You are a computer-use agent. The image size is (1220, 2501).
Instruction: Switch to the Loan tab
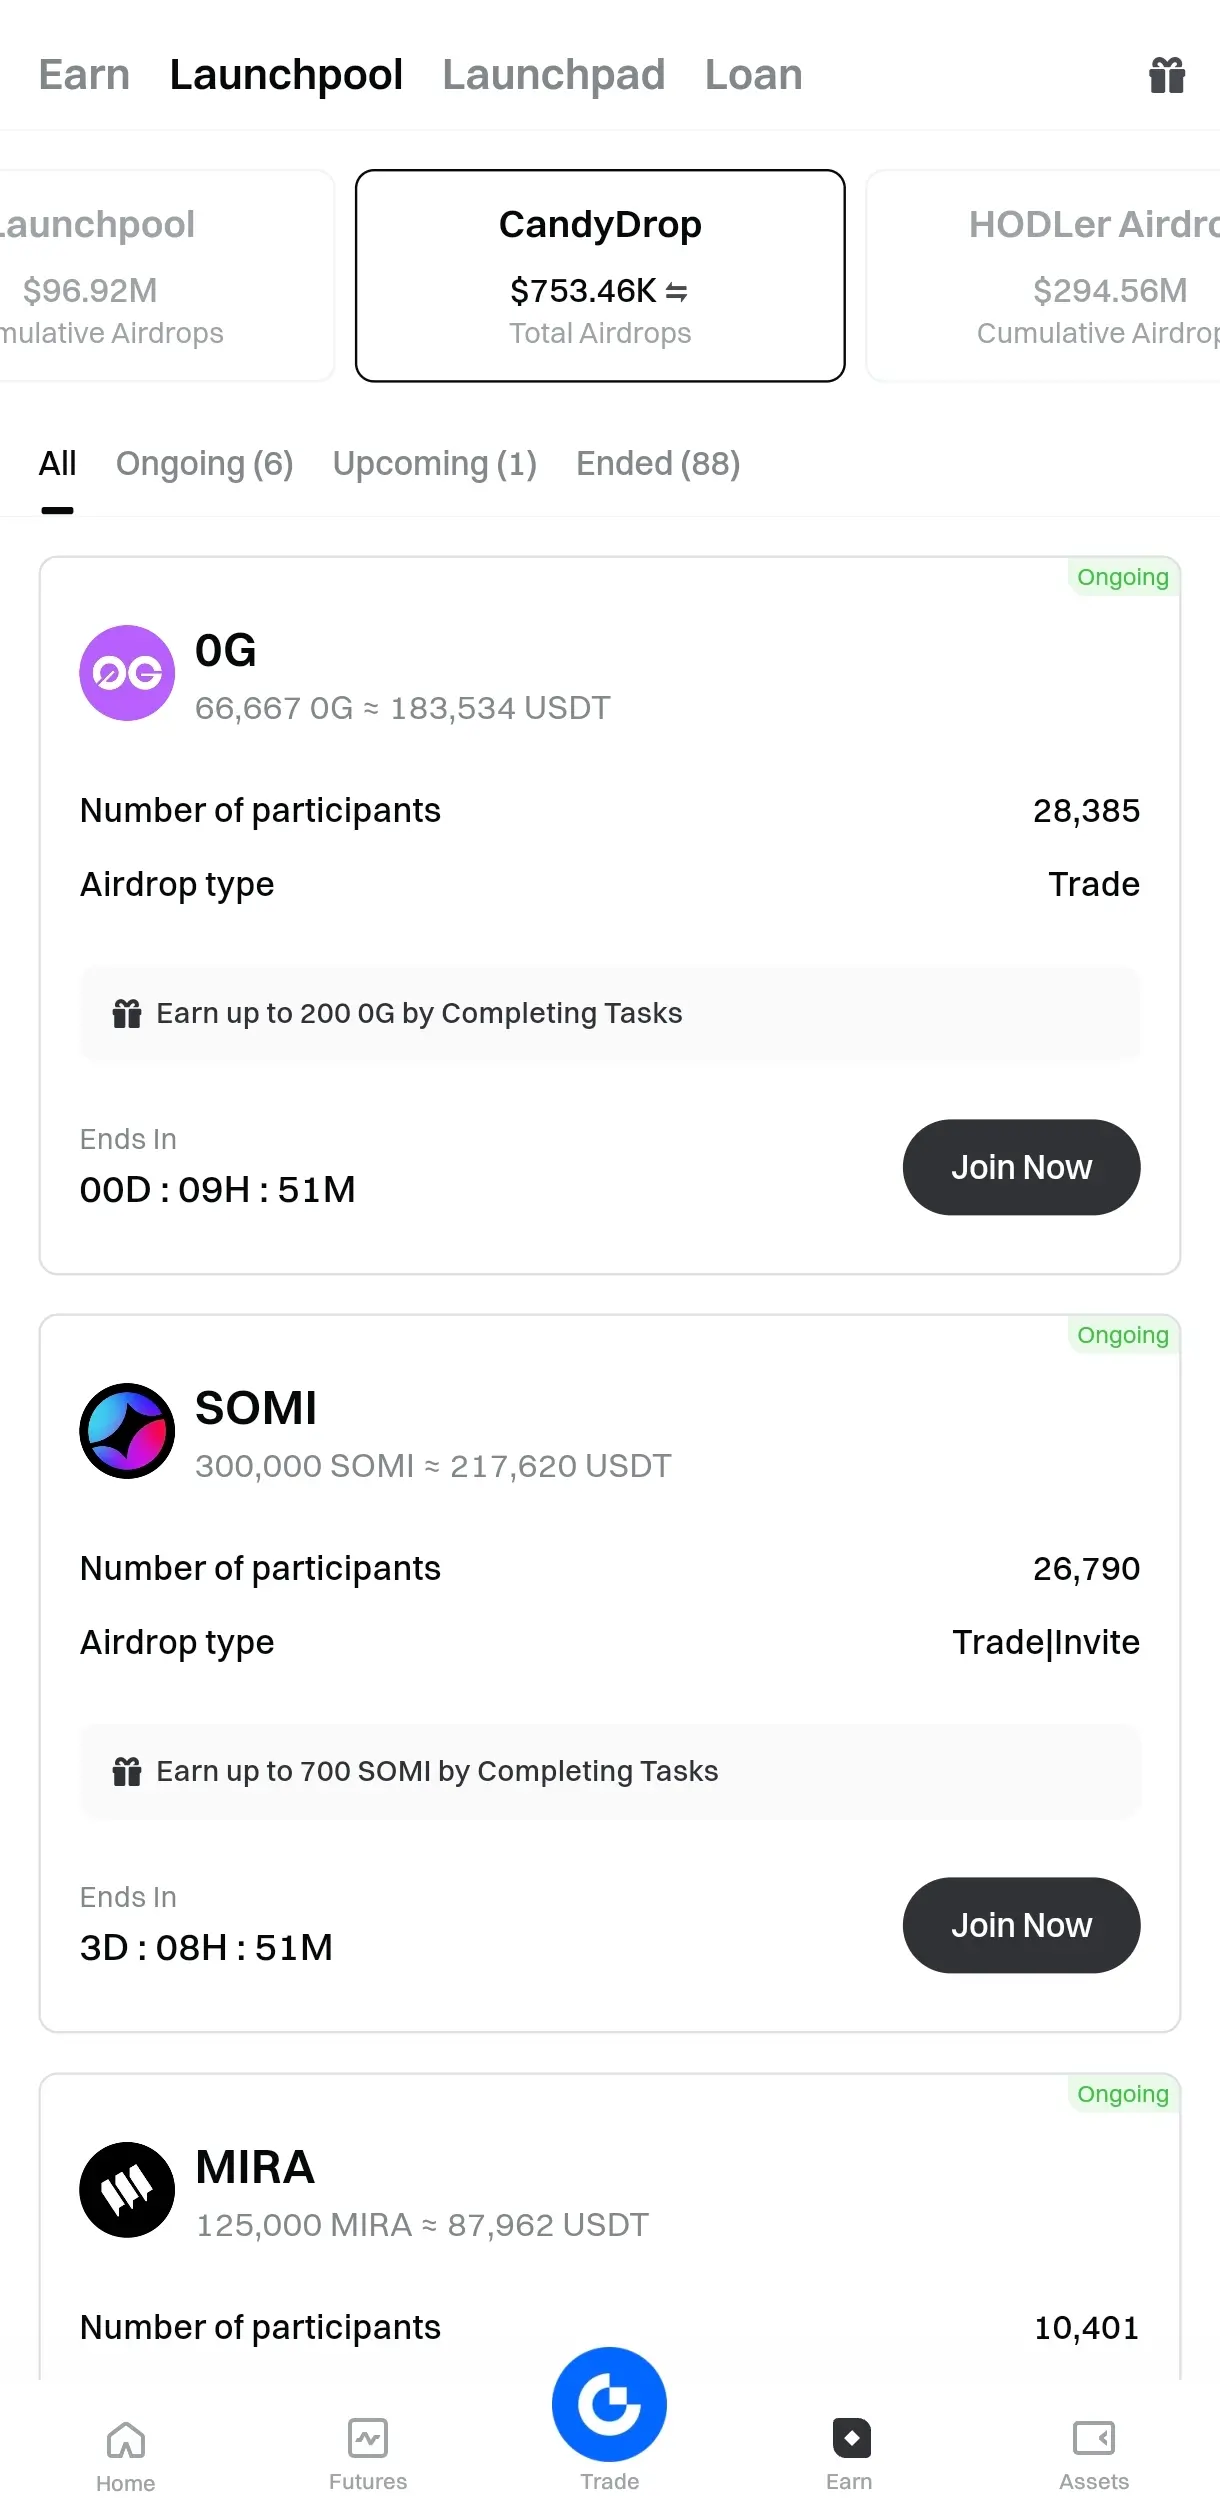tap(753, 75)
